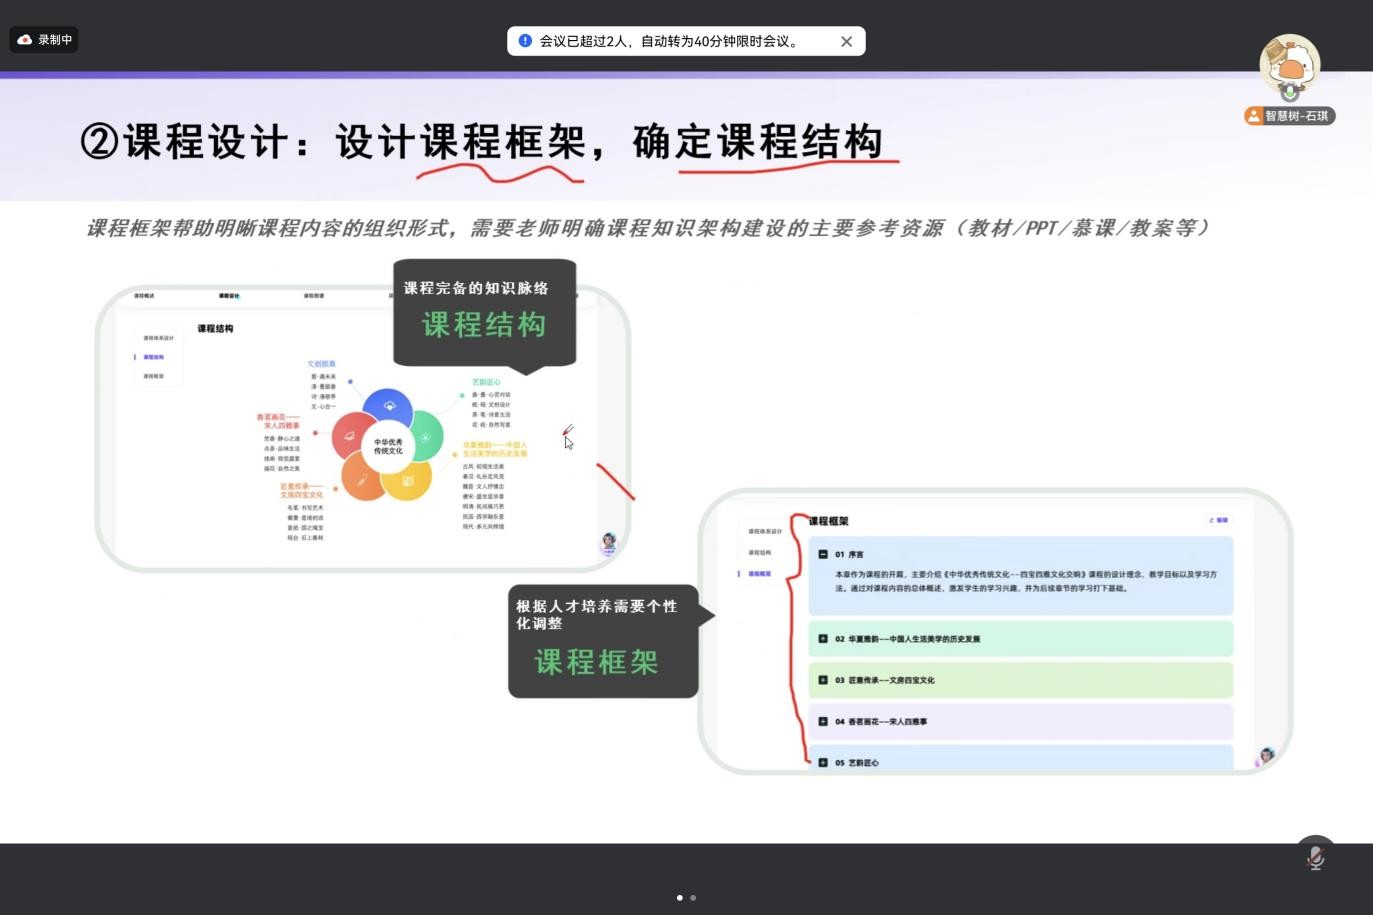The image size is (1373, 915).
Task: Collapse the 01 序言 chapter section
Action: [823, 554]
